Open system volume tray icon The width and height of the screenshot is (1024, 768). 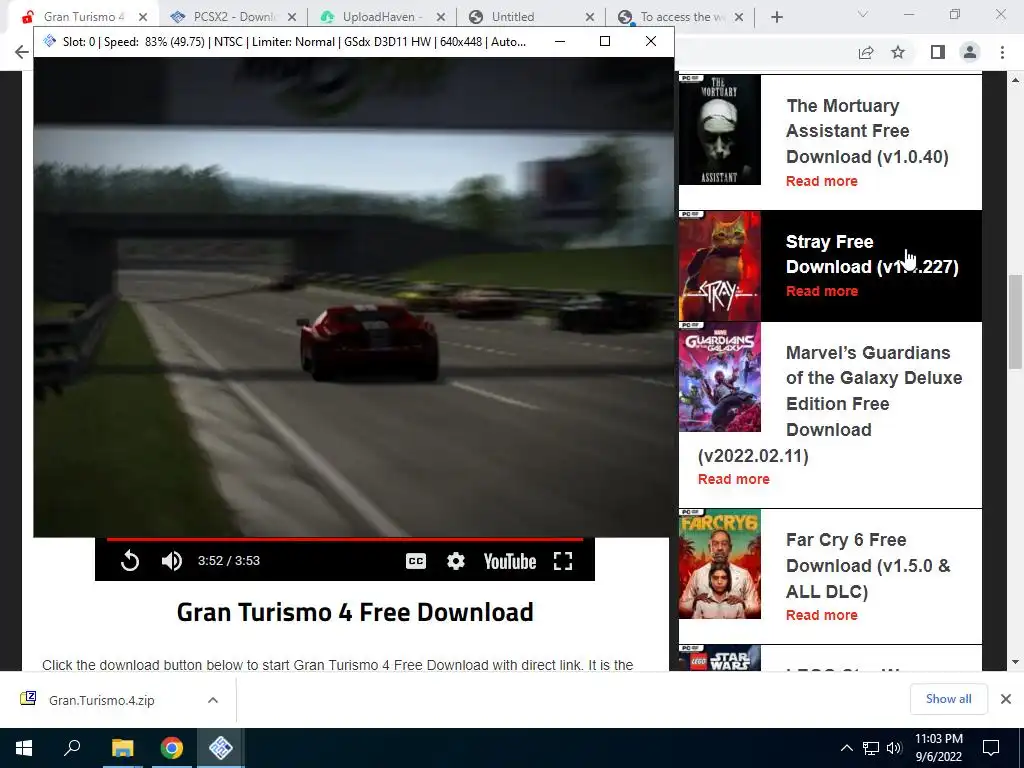tap(894, 748)
